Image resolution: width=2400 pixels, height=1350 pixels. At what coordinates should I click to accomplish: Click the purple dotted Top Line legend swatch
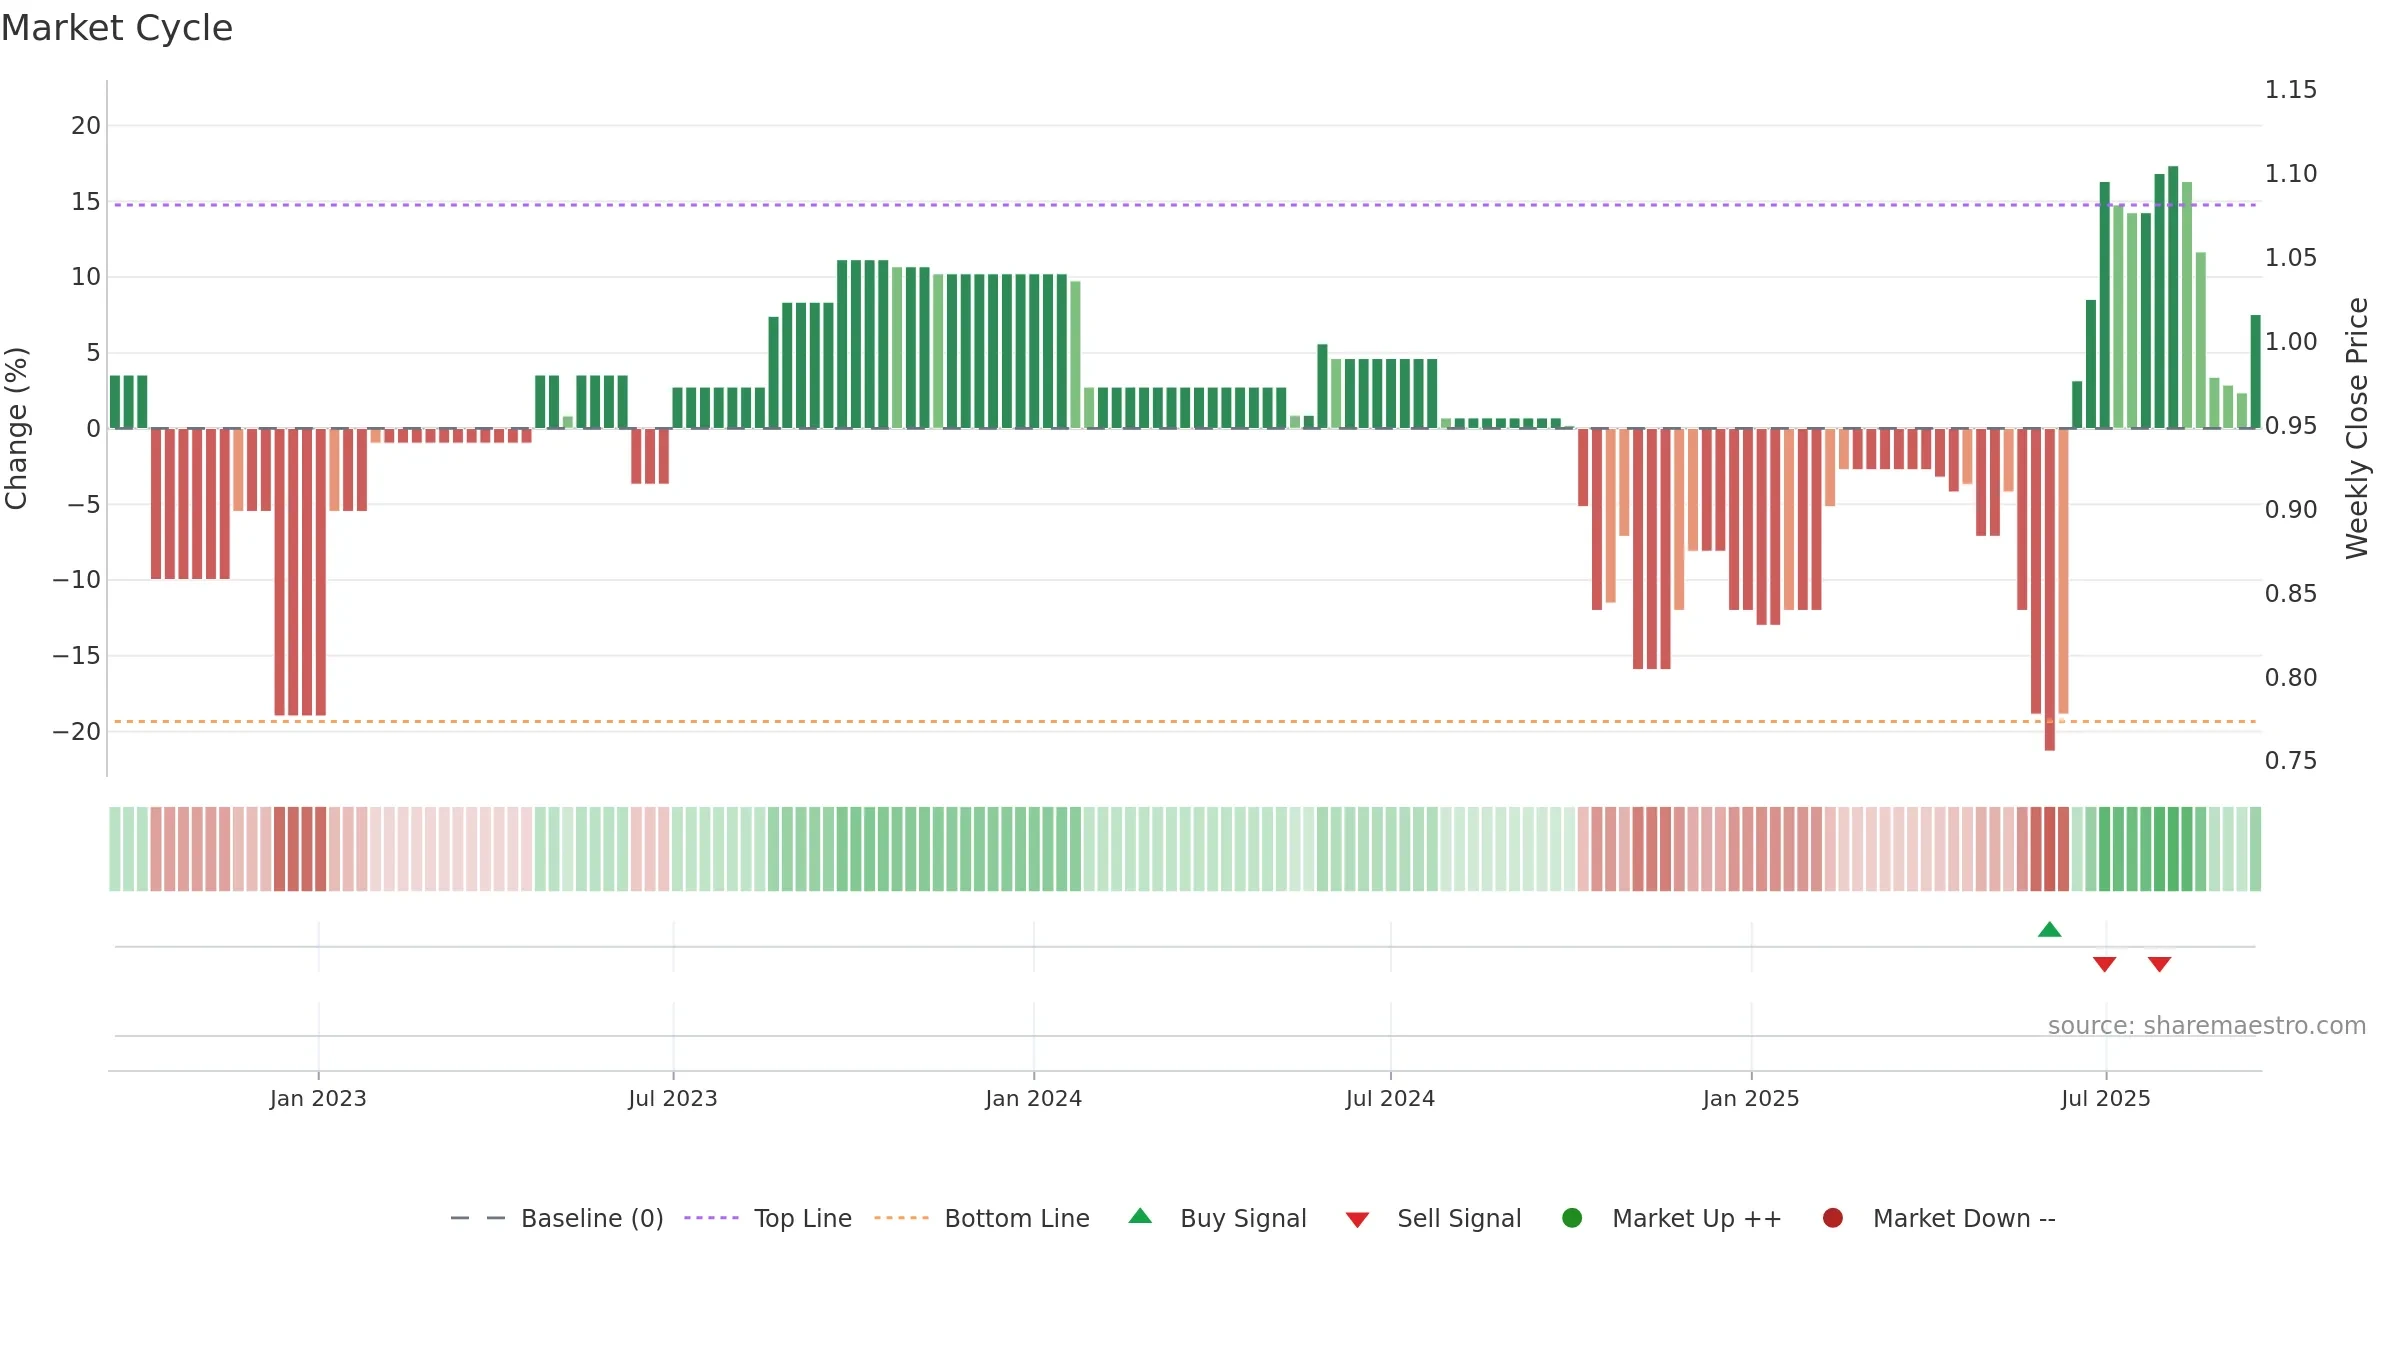711,1218
